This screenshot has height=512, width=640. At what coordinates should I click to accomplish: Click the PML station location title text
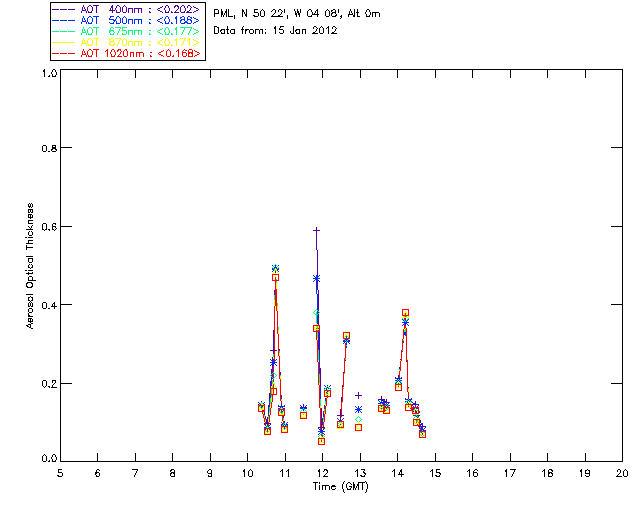click(297, 13)
